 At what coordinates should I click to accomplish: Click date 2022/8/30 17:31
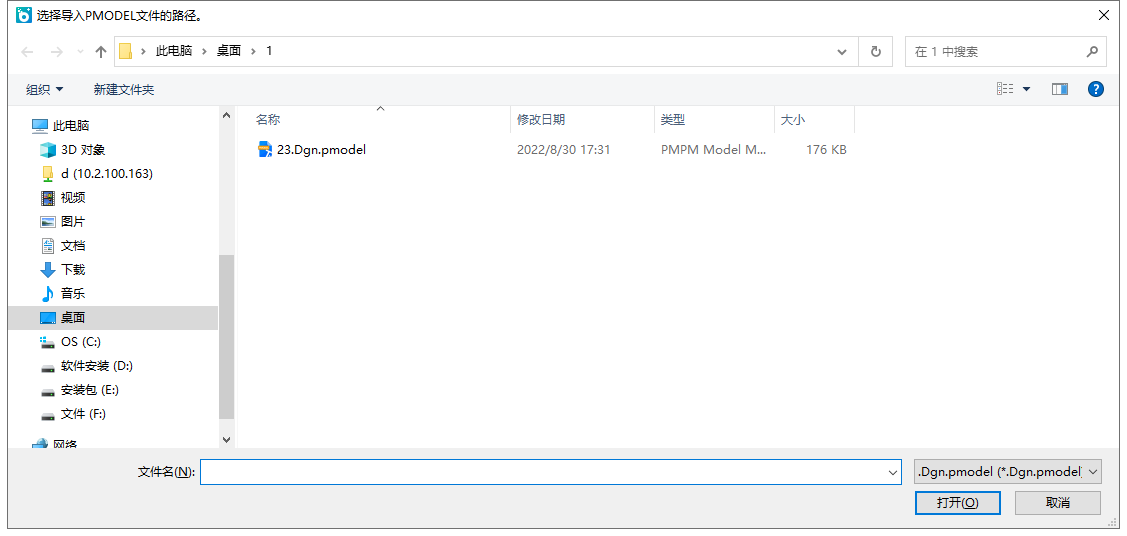pyautogui.click(x=564, y=150)
